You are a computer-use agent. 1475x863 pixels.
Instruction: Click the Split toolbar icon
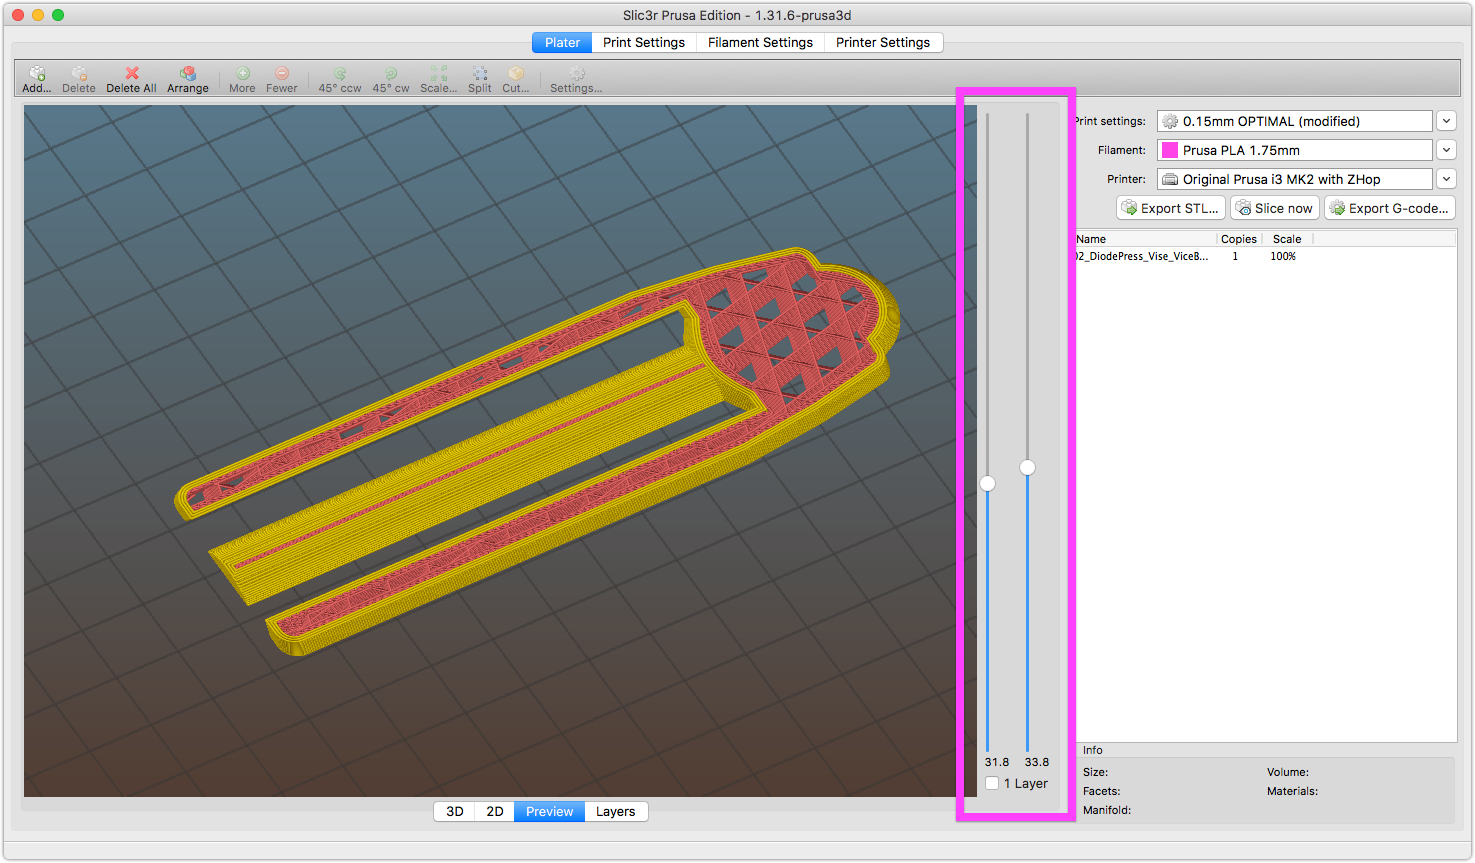(x=480, y=74)
